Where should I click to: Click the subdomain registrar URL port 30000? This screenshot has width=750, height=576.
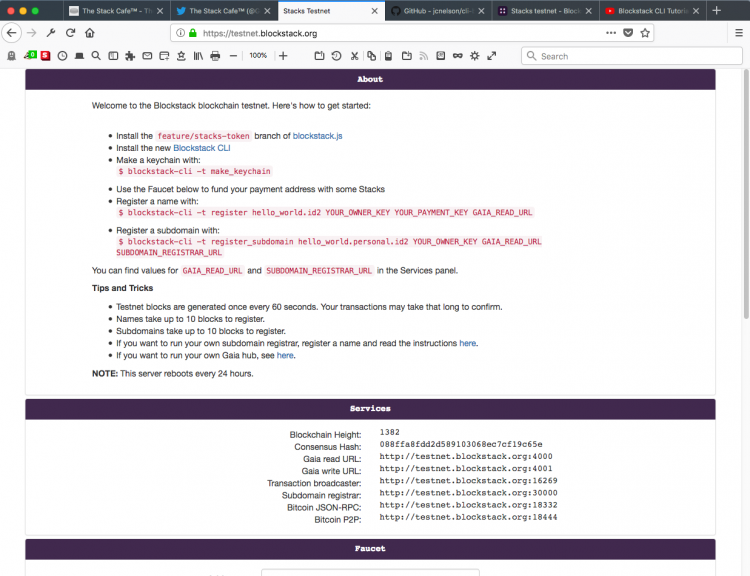(x=468, y=493)
